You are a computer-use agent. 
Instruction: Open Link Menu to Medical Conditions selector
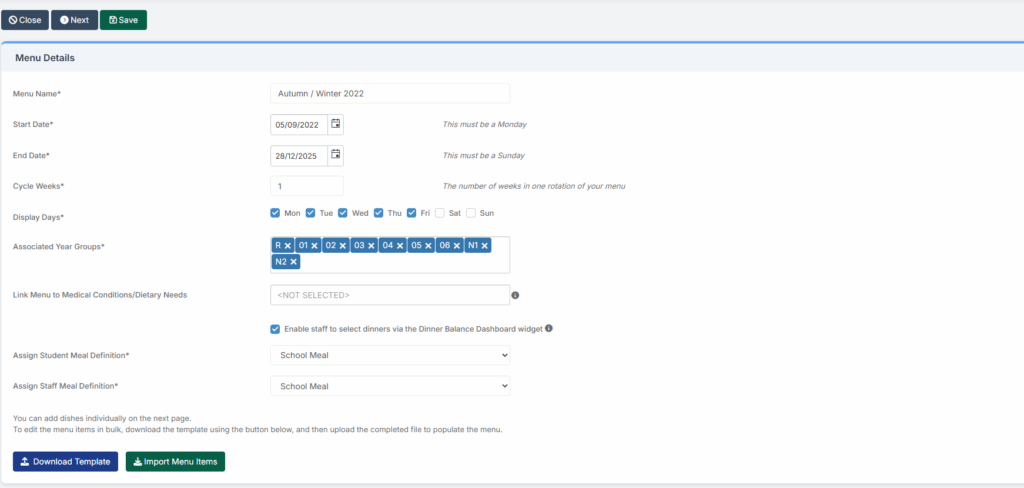tap(390, 295)
